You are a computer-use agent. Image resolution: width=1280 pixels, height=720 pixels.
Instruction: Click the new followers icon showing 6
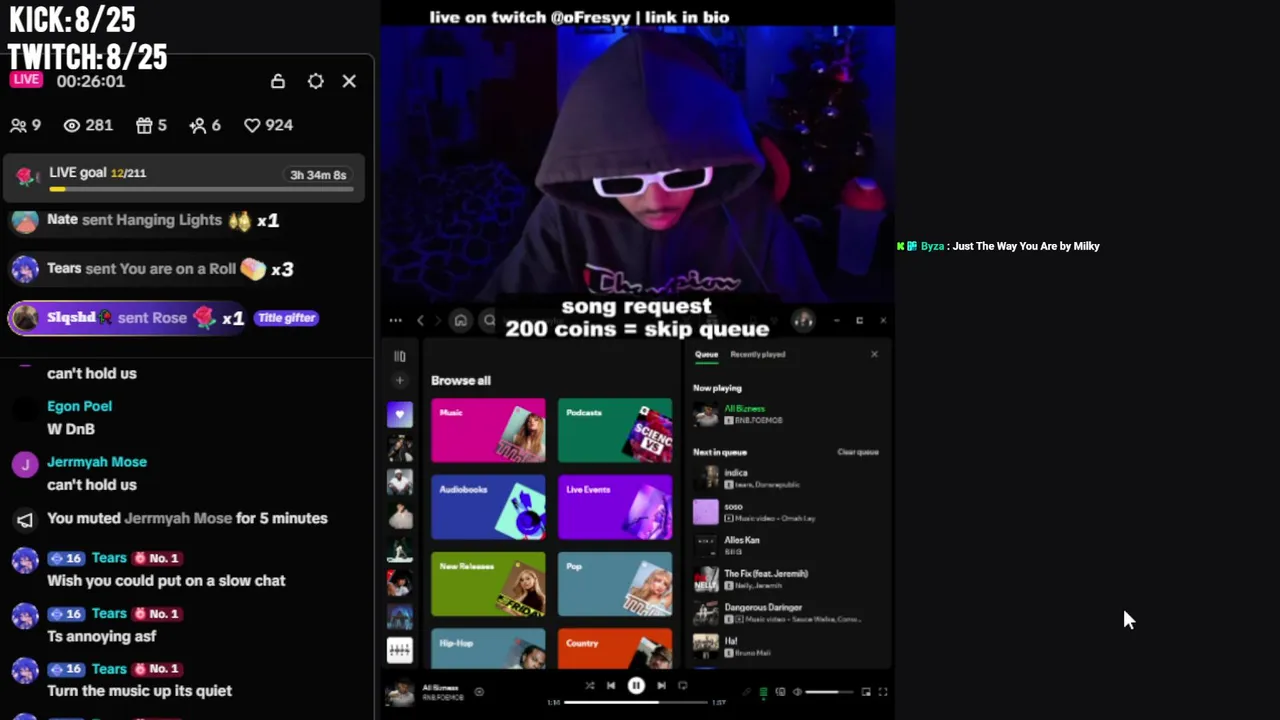[198, 125]
